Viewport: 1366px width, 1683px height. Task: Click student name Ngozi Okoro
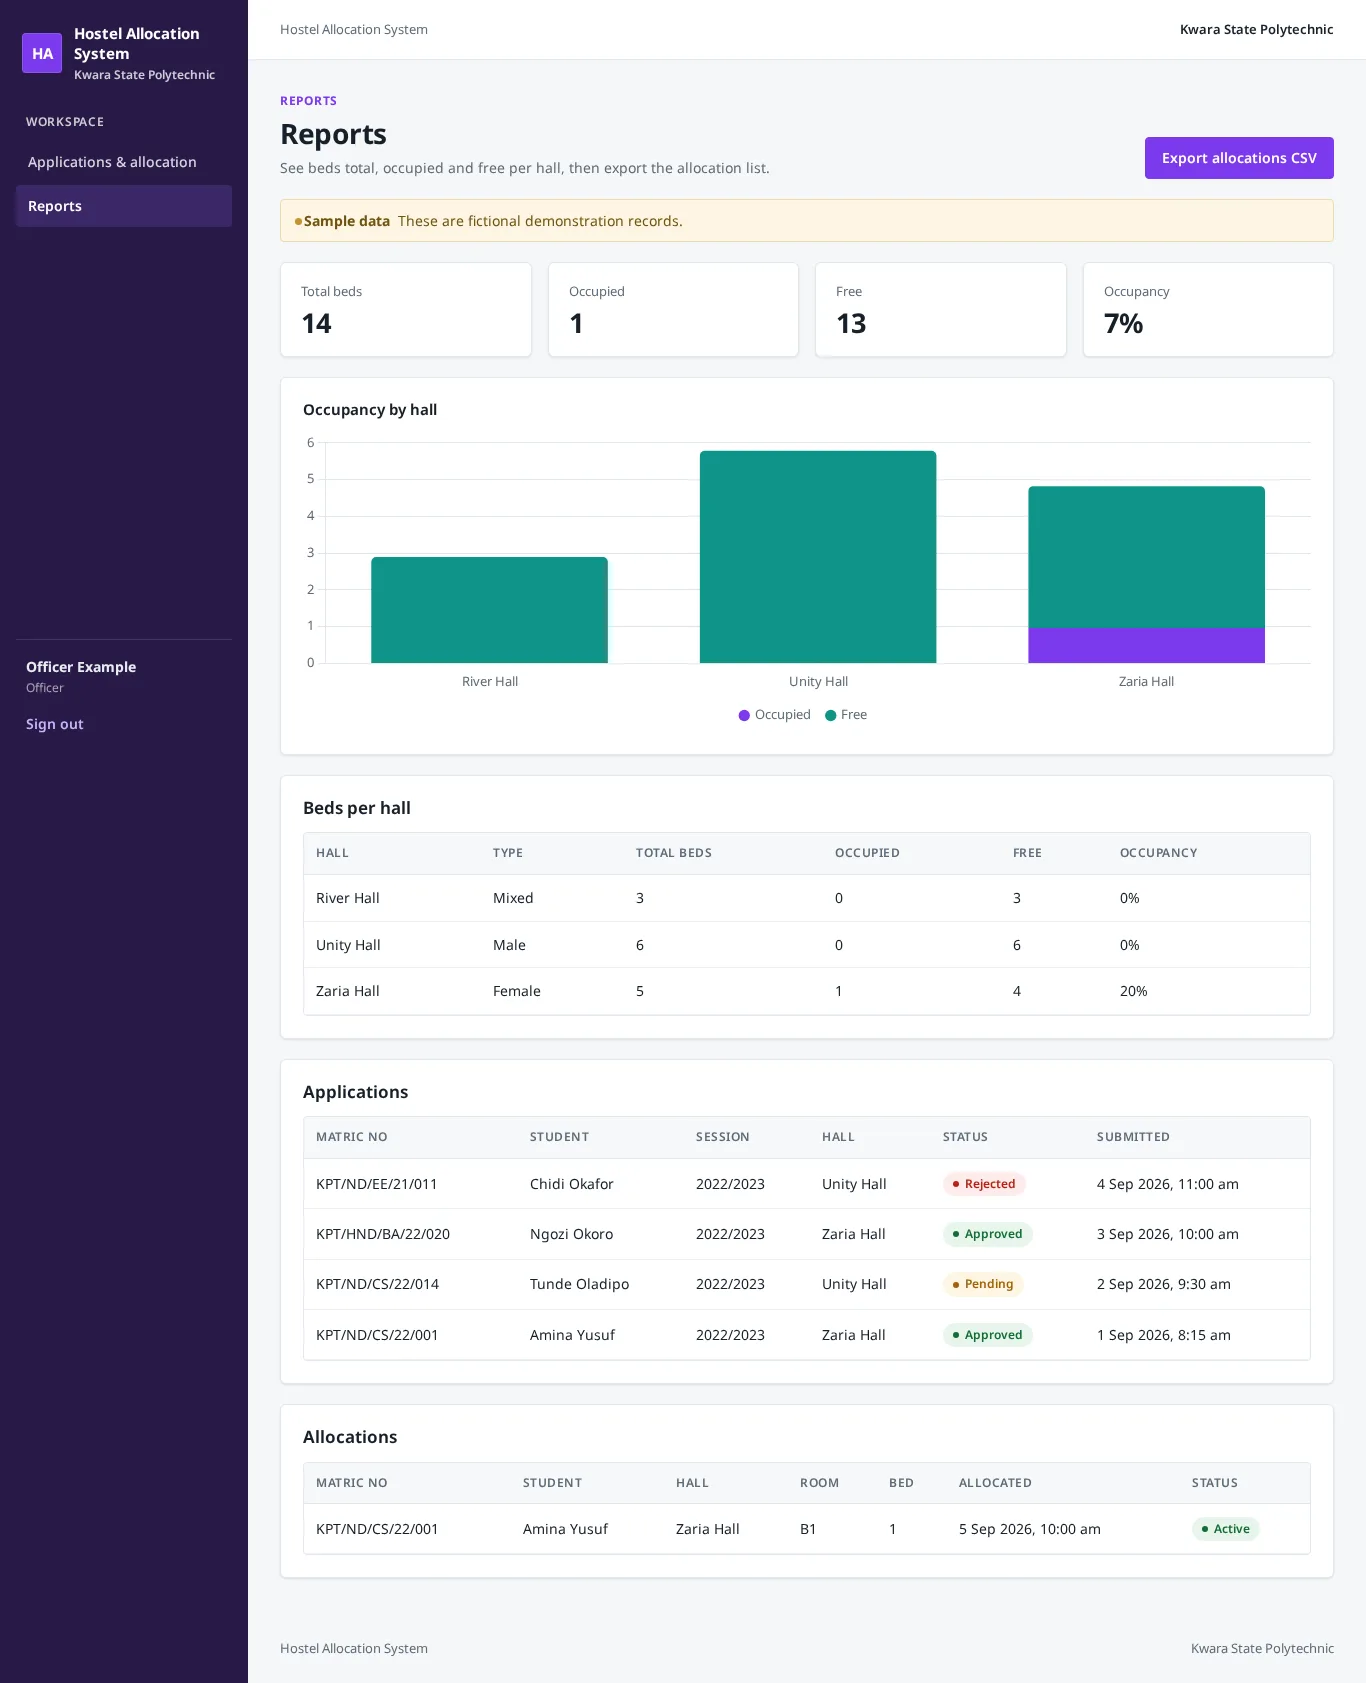(572, 1234)
